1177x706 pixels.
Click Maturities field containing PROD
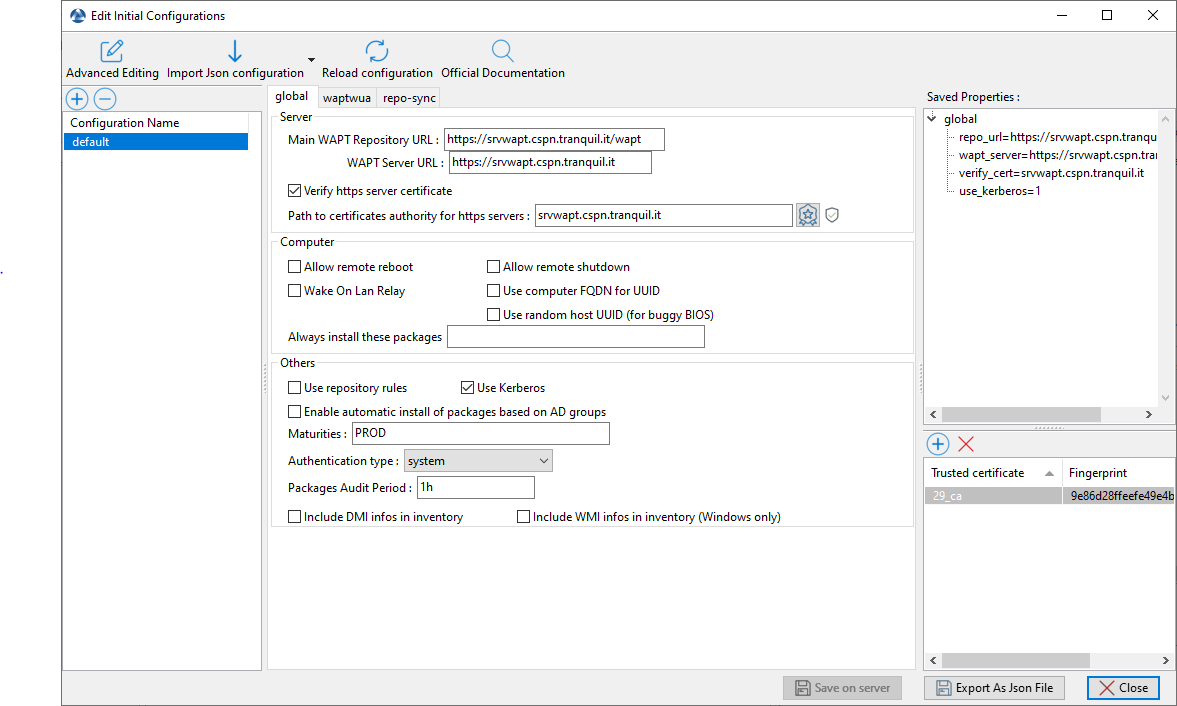click(x=480, y=434)
